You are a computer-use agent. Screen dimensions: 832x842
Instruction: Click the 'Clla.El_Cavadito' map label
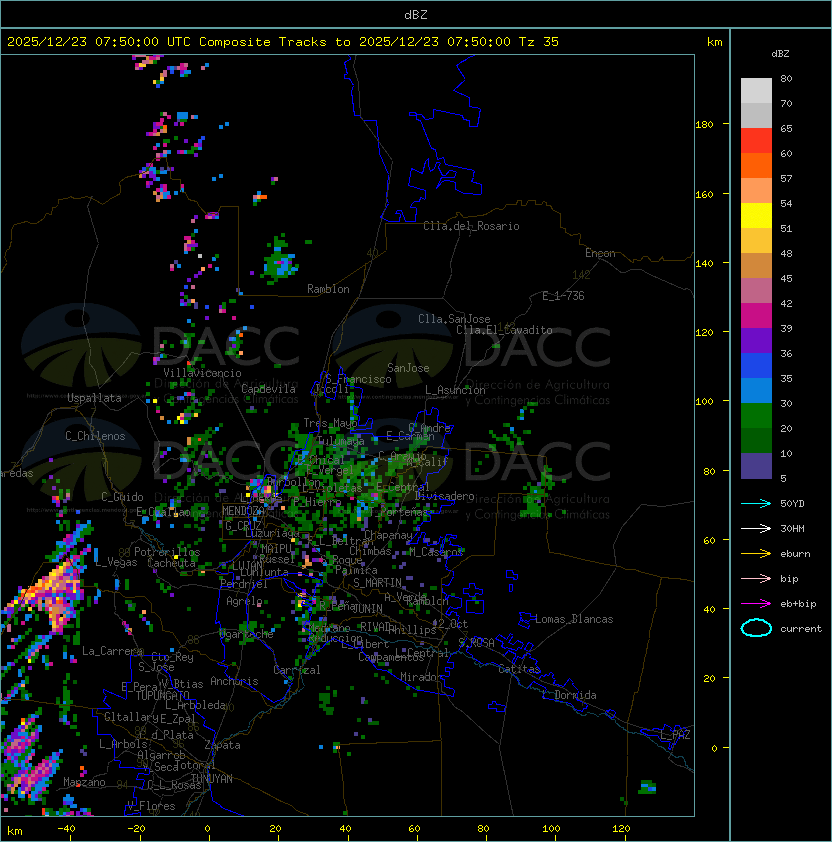[x=504, y=330]
